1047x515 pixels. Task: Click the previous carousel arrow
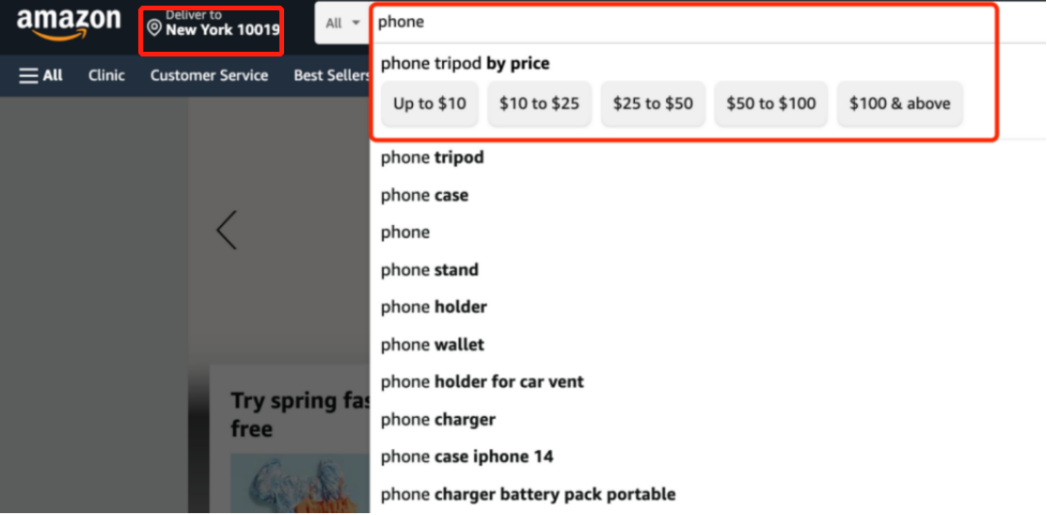coord(227,230)
